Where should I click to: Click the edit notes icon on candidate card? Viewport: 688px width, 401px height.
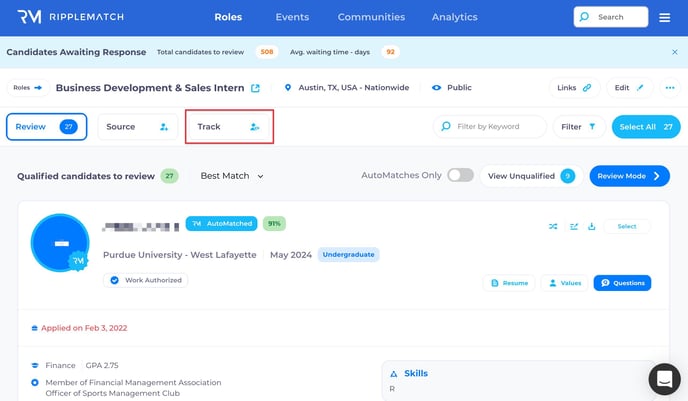coord(573,226)
